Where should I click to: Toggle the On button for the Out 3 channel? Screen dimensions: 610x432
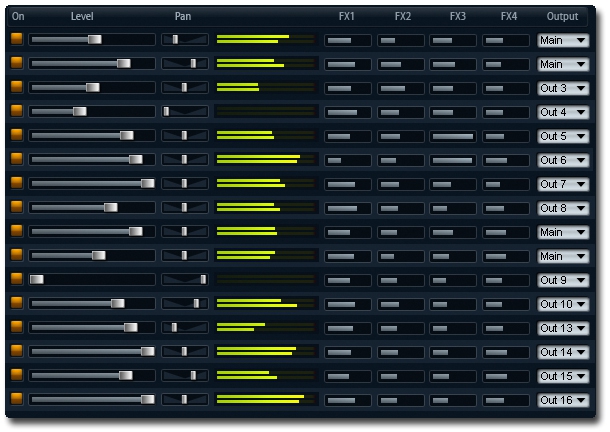[16, 88]
